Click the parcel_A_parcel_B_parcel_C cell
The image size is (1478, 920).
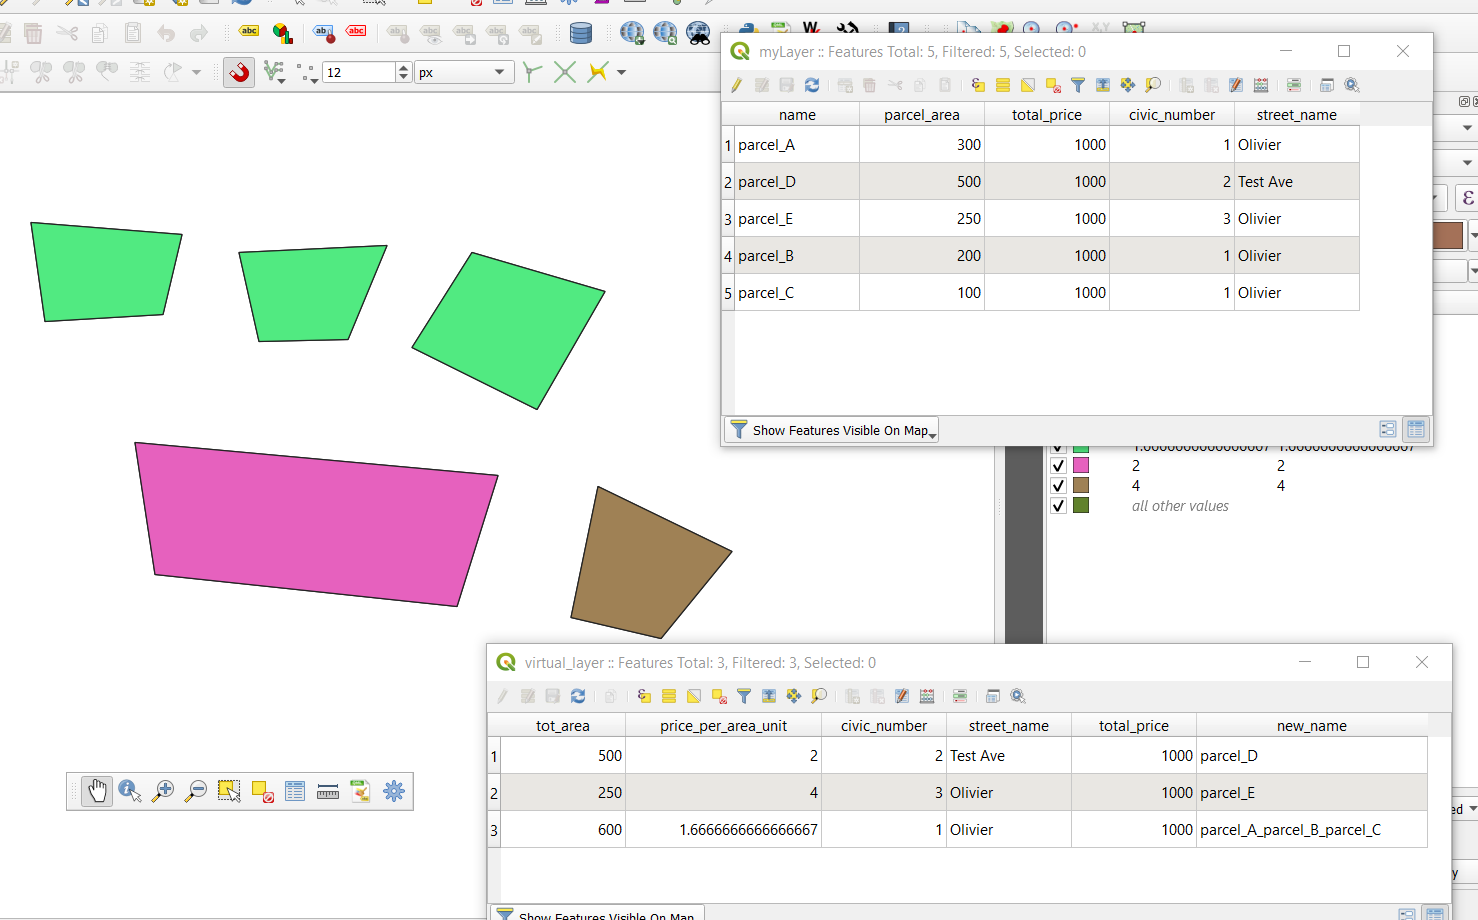tap(1312, 830)
